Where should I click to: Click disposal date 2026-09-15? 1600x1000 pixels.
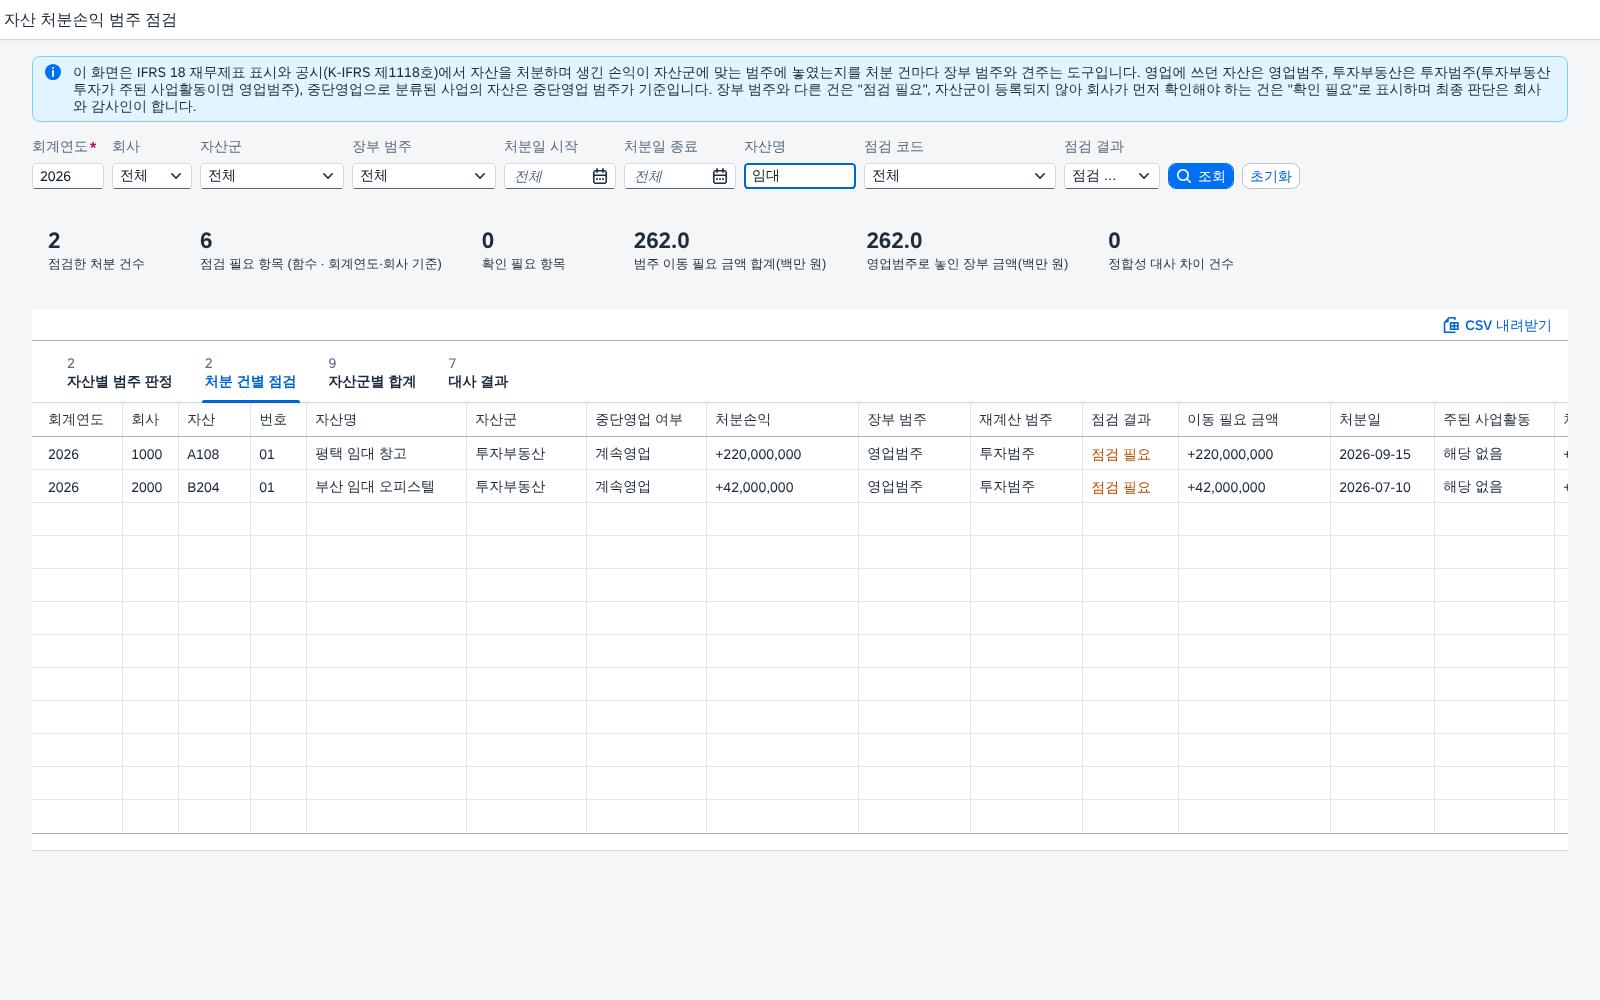tap(1375, 454)
